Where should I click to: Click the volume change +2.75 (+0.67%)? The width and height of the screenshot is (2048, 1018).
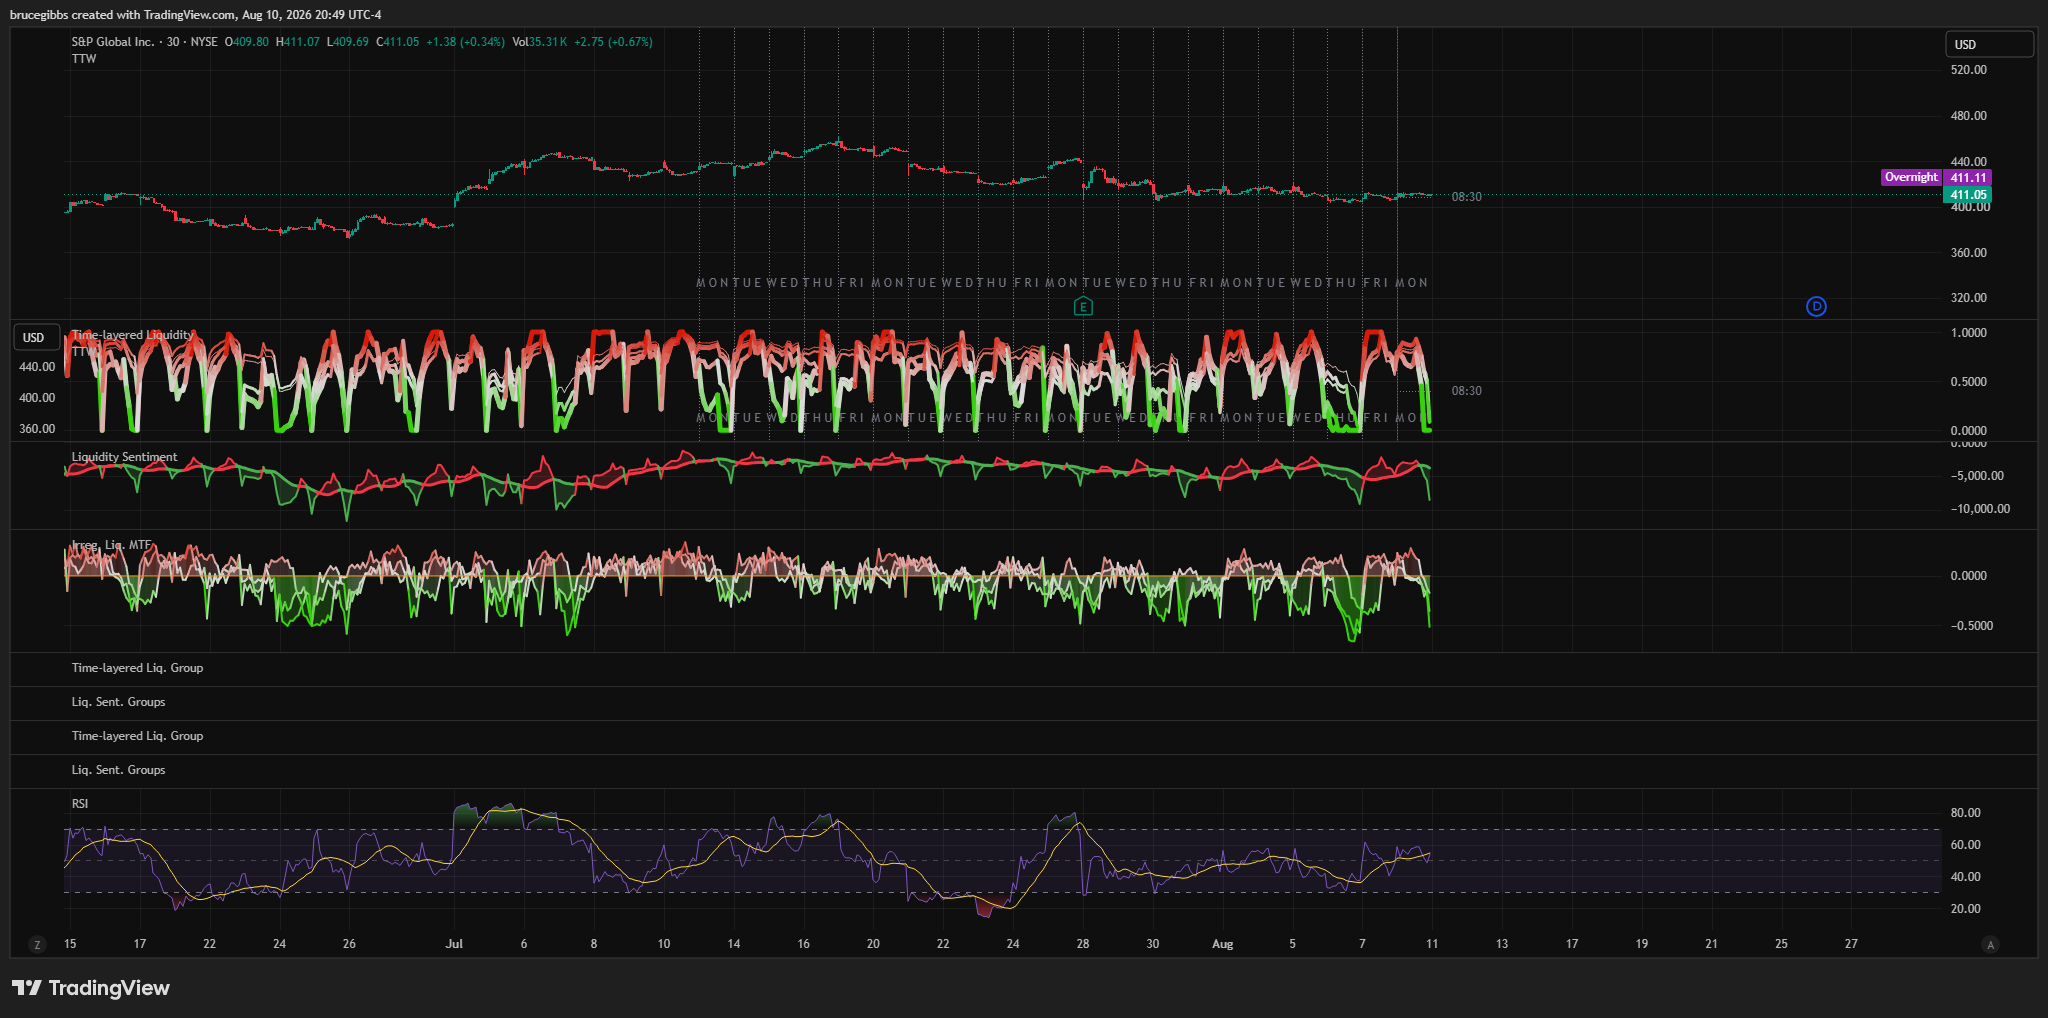tap(613, 42)
